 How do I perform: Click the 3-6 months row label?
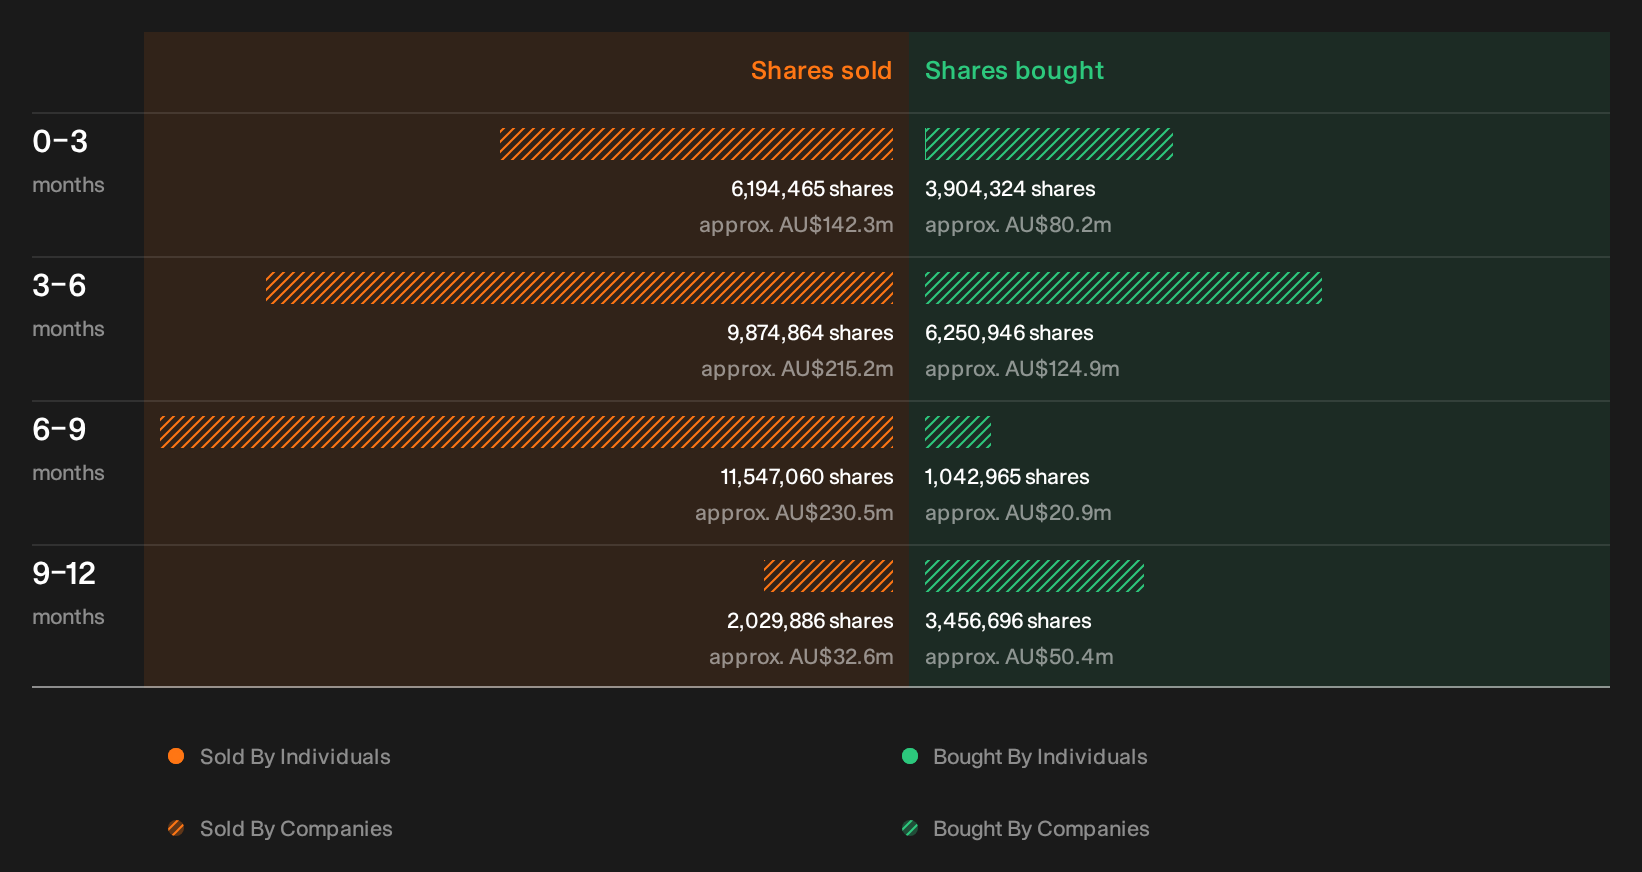[x=68, y=305]
